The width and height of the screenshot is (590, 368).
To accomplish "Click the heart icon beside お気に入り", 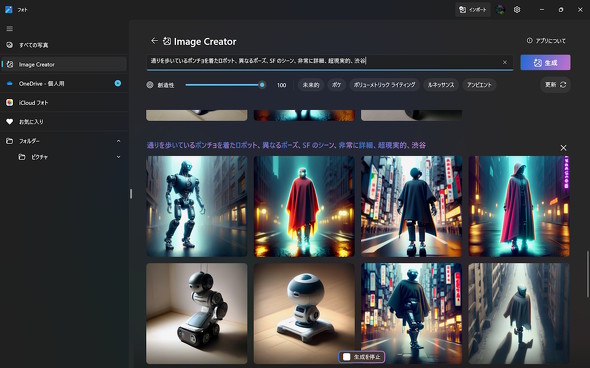I will pyautogui.click(x=10, y=122).
